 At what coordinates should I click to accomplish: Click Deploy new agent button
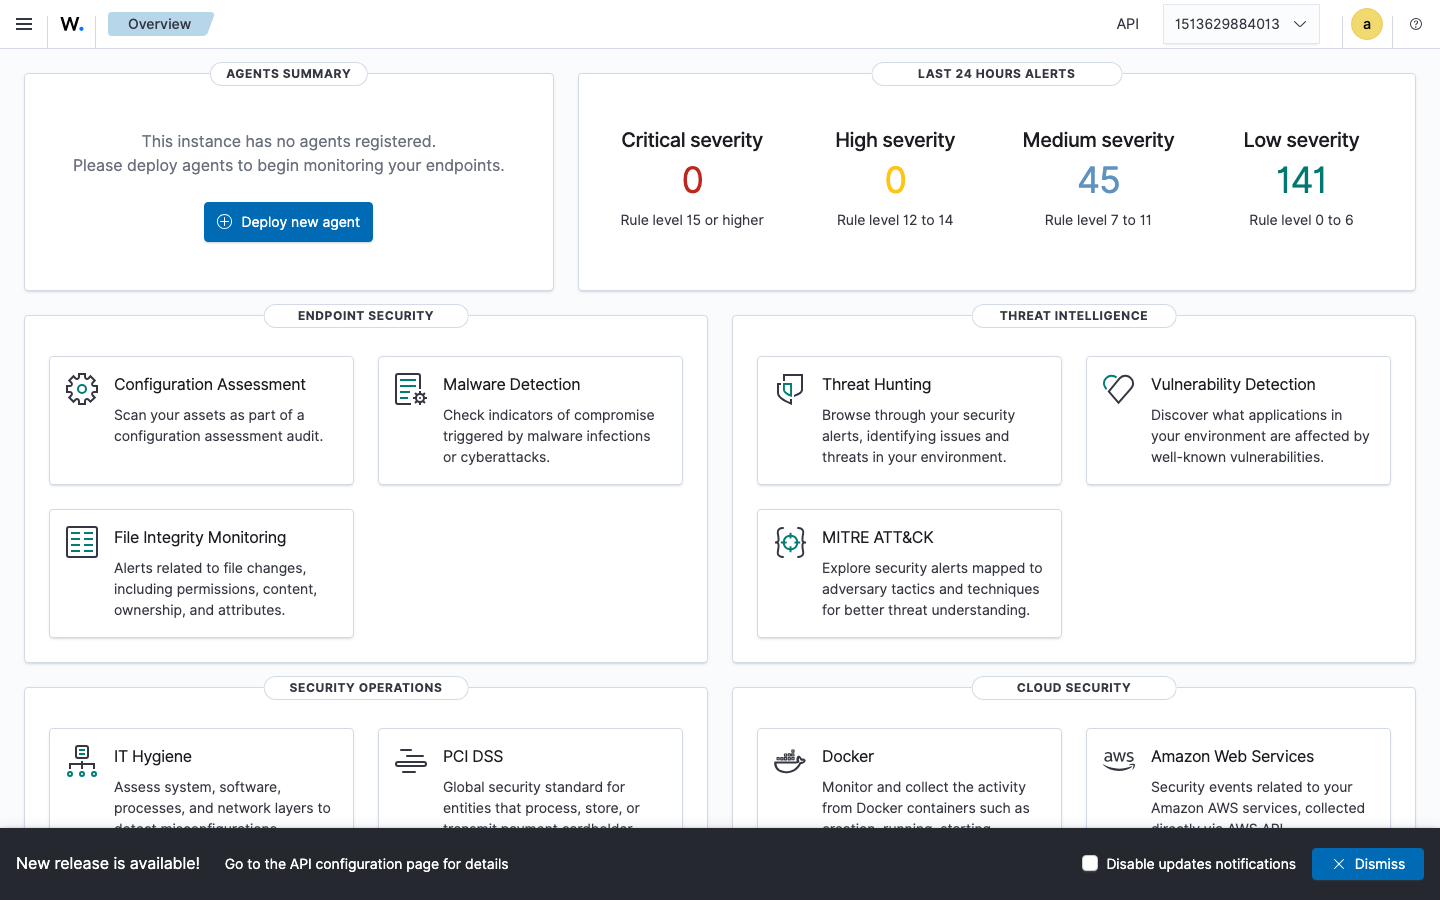[288, 222]
